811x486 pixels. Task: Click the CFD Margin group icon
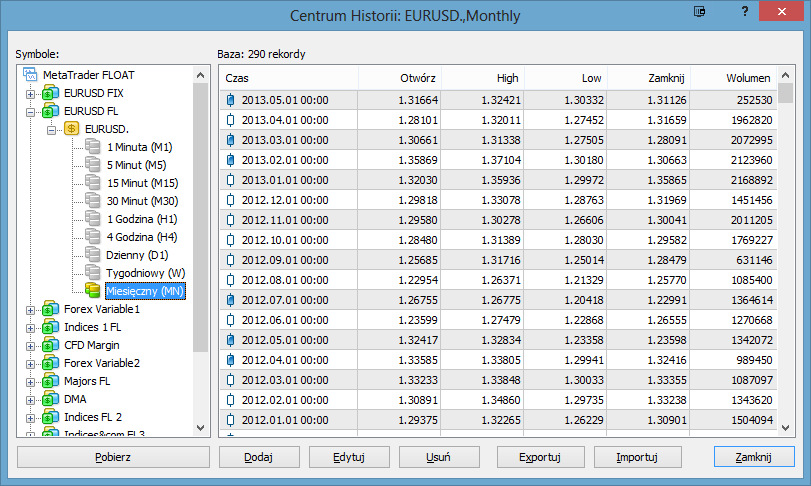click(50, 345)
